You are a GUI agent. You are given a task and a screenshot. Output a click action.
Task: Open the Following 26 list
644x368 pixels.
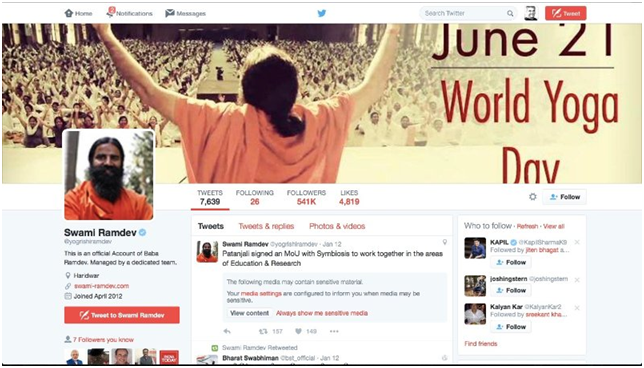click(255, 198)
